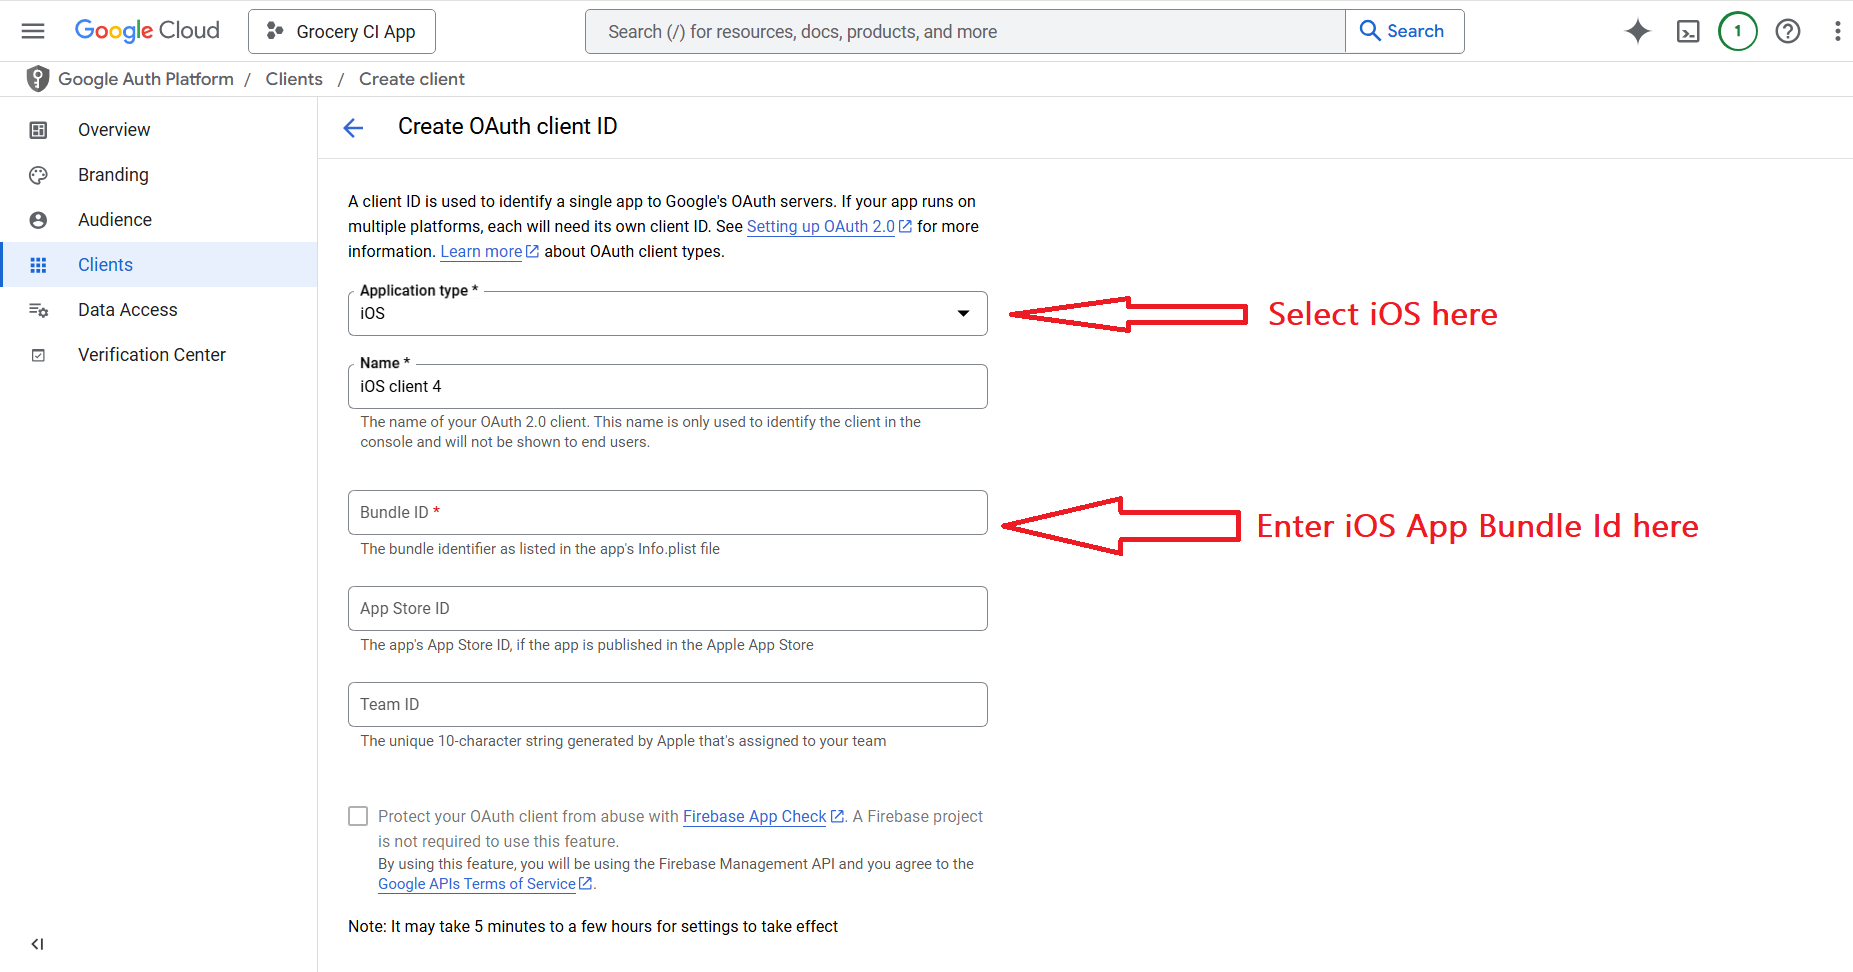Viewport: 1853px width, 972px height.
Task: Open Verification Center page
Action: (151, 355)
